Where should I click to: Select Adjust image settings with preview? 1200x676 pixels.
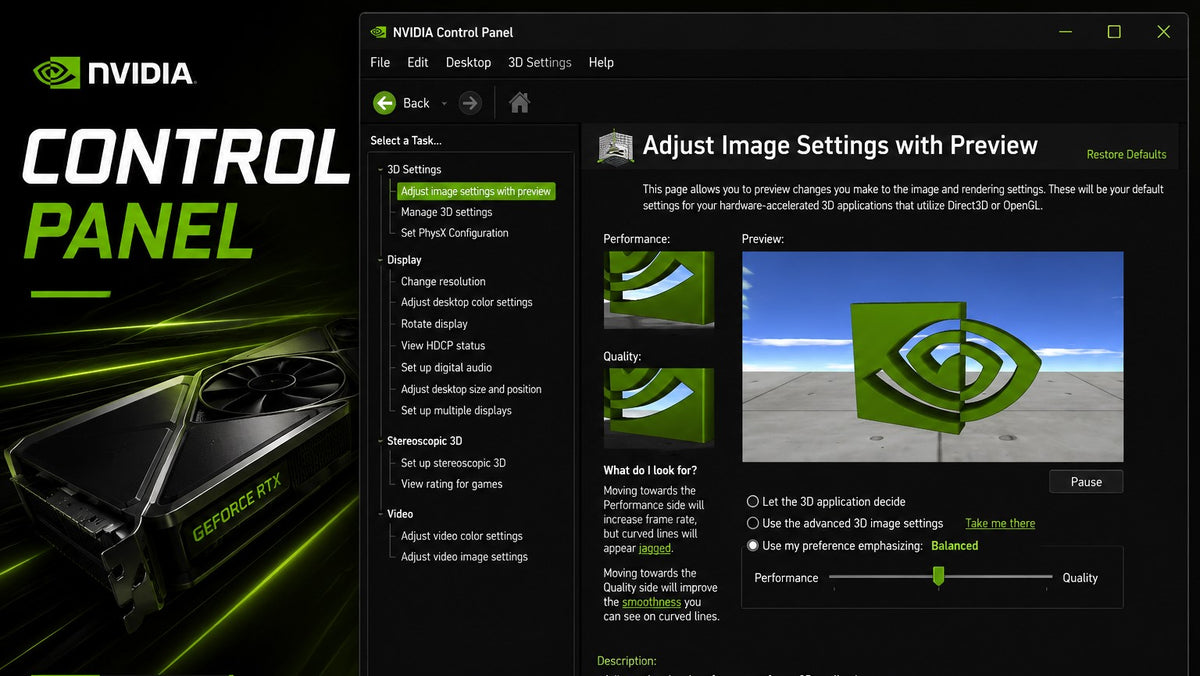click(x=475, y=191)
